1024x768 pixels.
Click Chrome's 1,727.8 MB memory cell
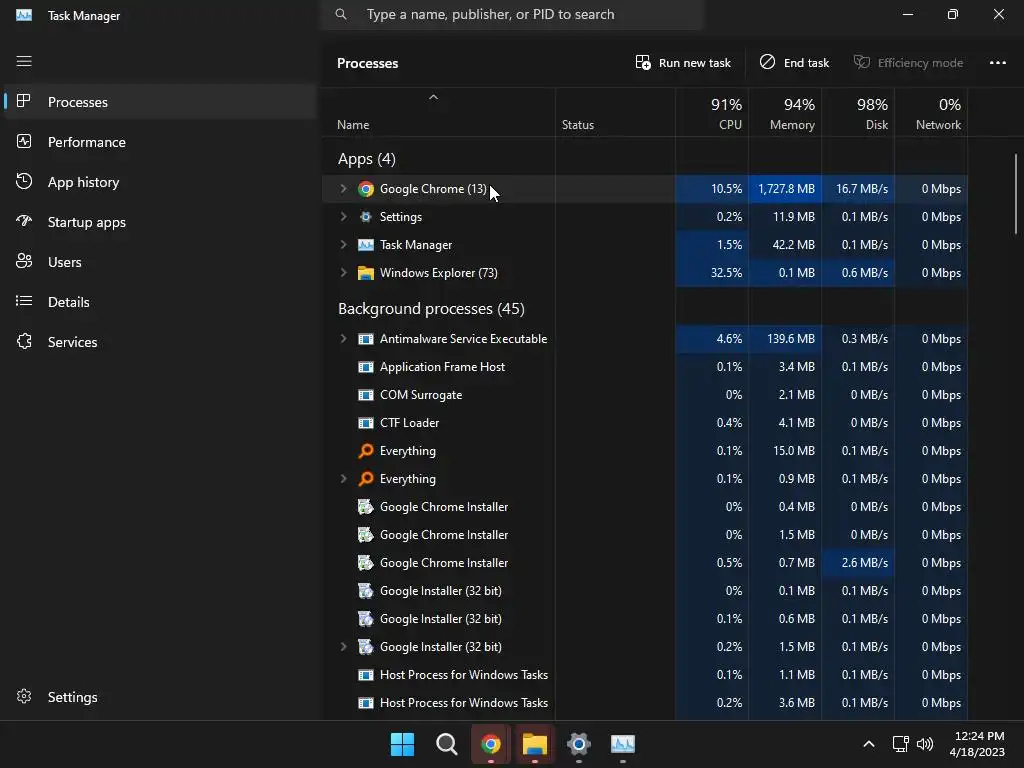(x=785, y=189)
